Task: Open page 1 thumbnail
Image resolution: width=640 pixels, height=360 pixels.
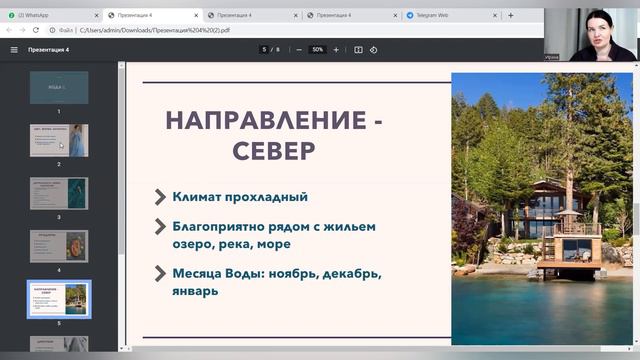Action: coord(59,87)
